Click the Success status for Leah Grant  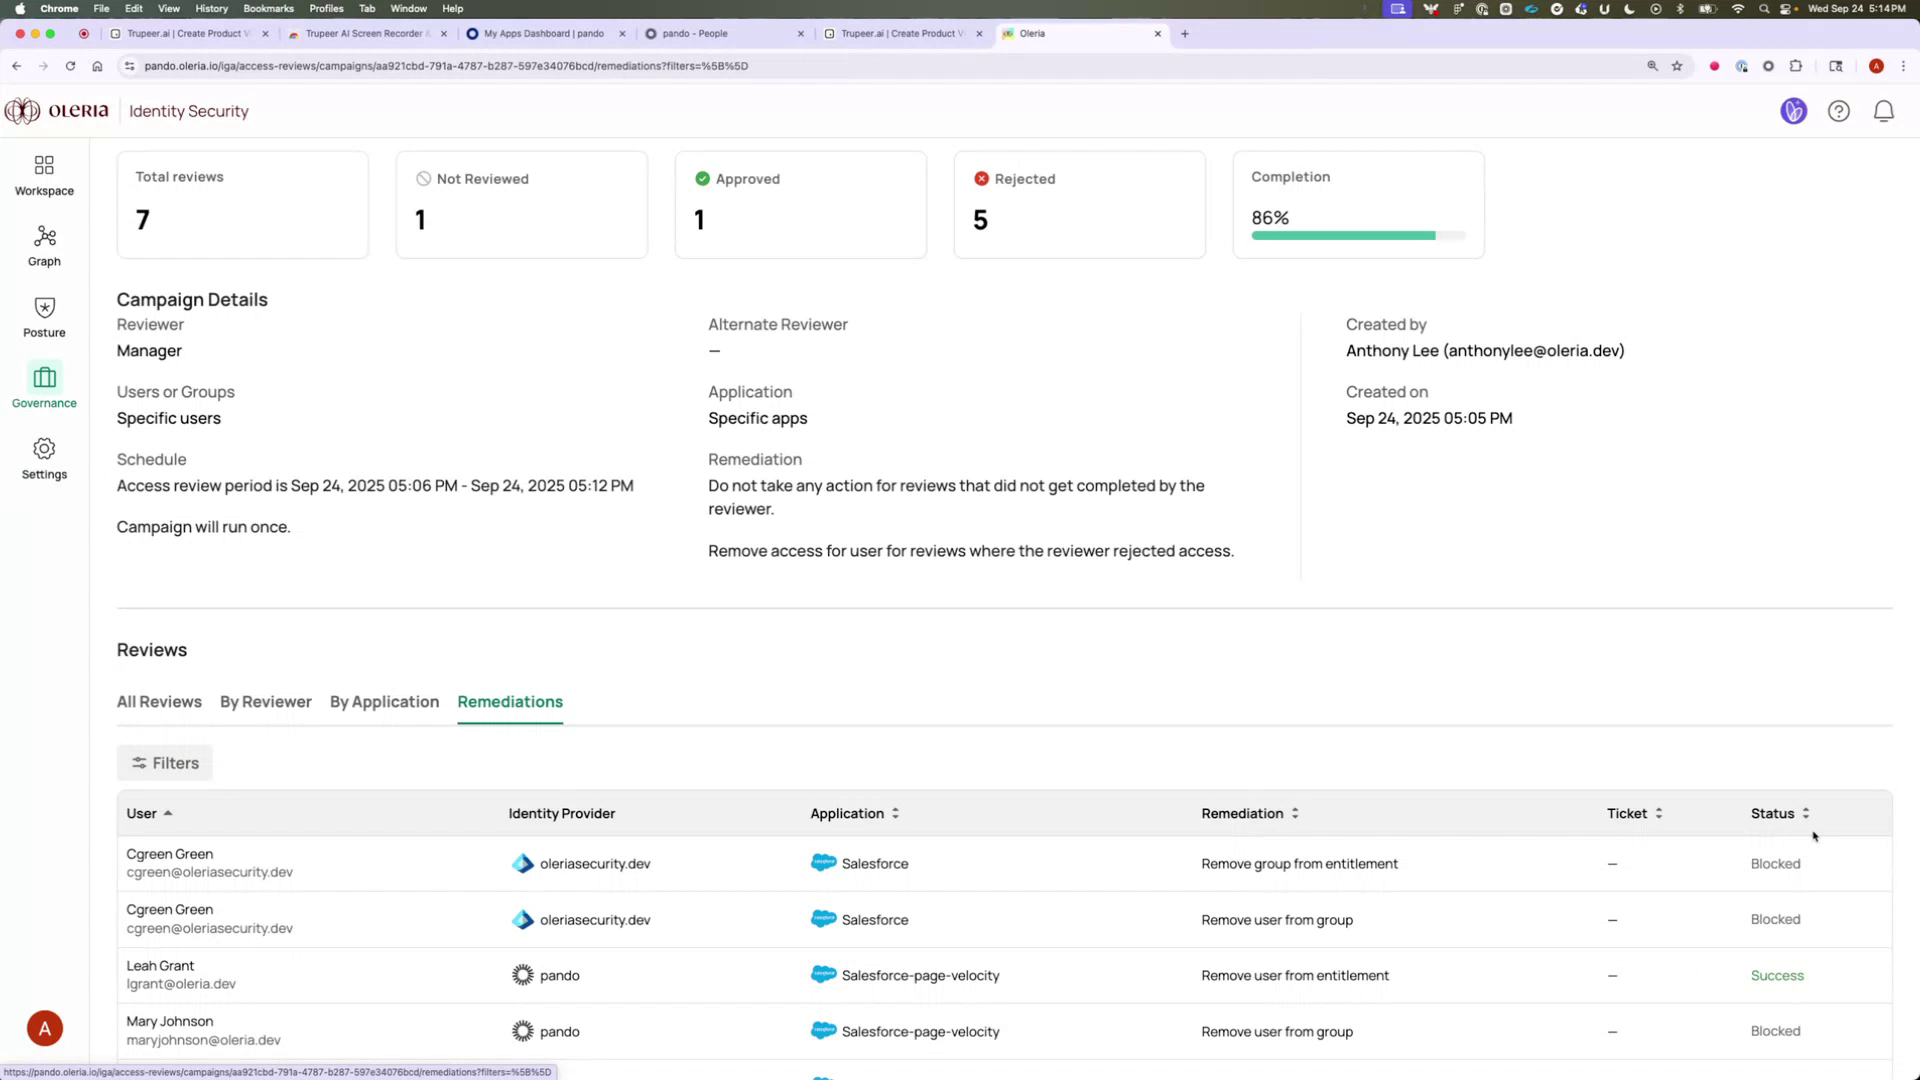point(1777,975)
